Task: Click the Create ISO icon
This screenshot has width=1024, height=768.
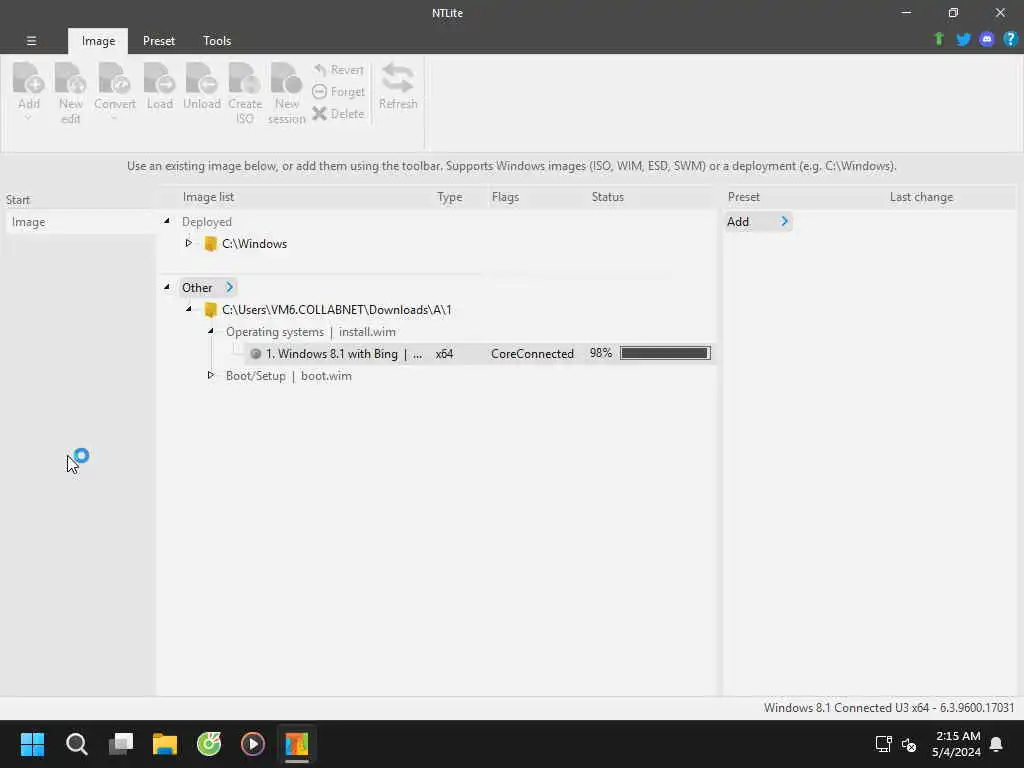Action: (x=244, y=78)
